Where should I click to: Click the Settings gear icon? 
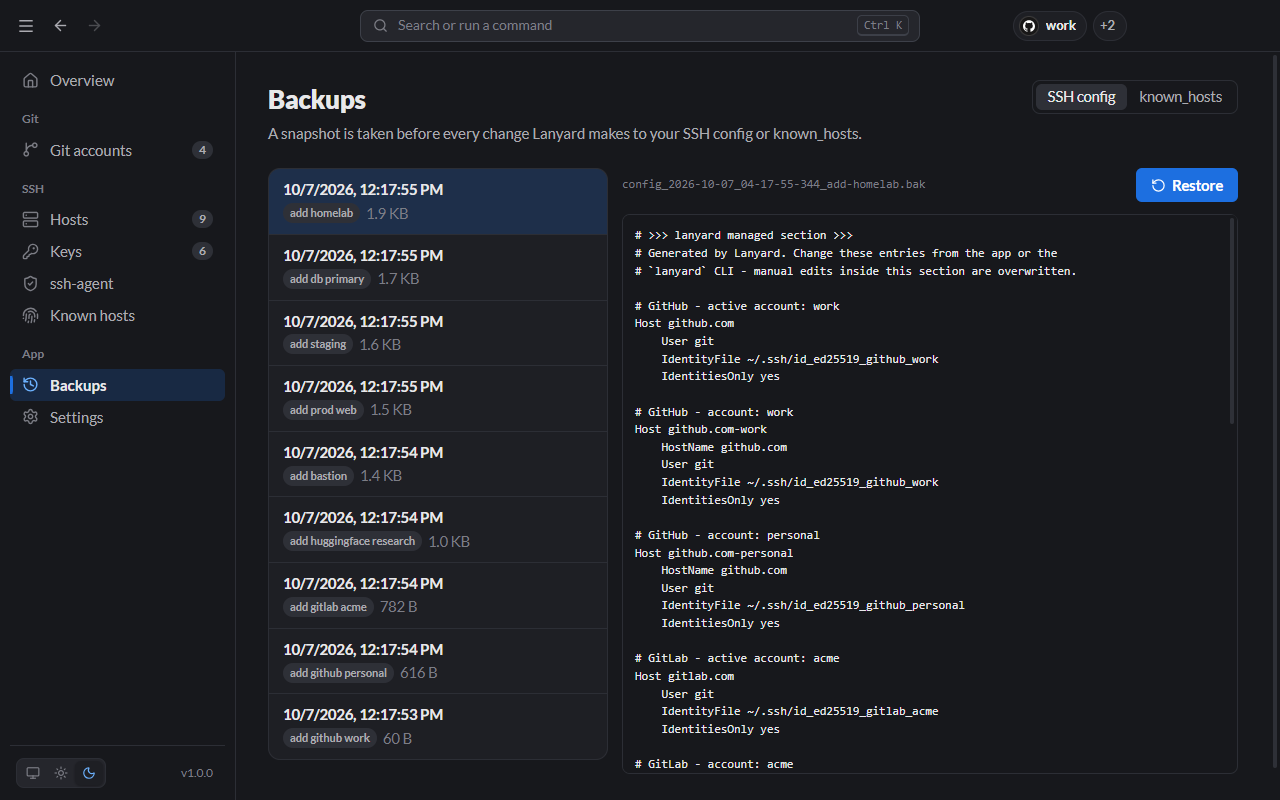pos(31,418)
